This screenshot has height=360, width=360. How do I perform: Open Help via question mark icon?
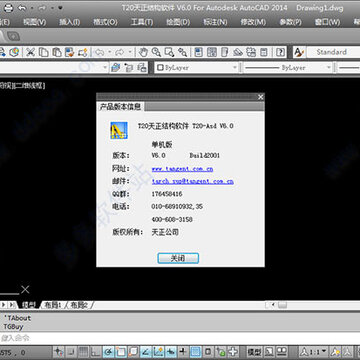pos(281,52)
